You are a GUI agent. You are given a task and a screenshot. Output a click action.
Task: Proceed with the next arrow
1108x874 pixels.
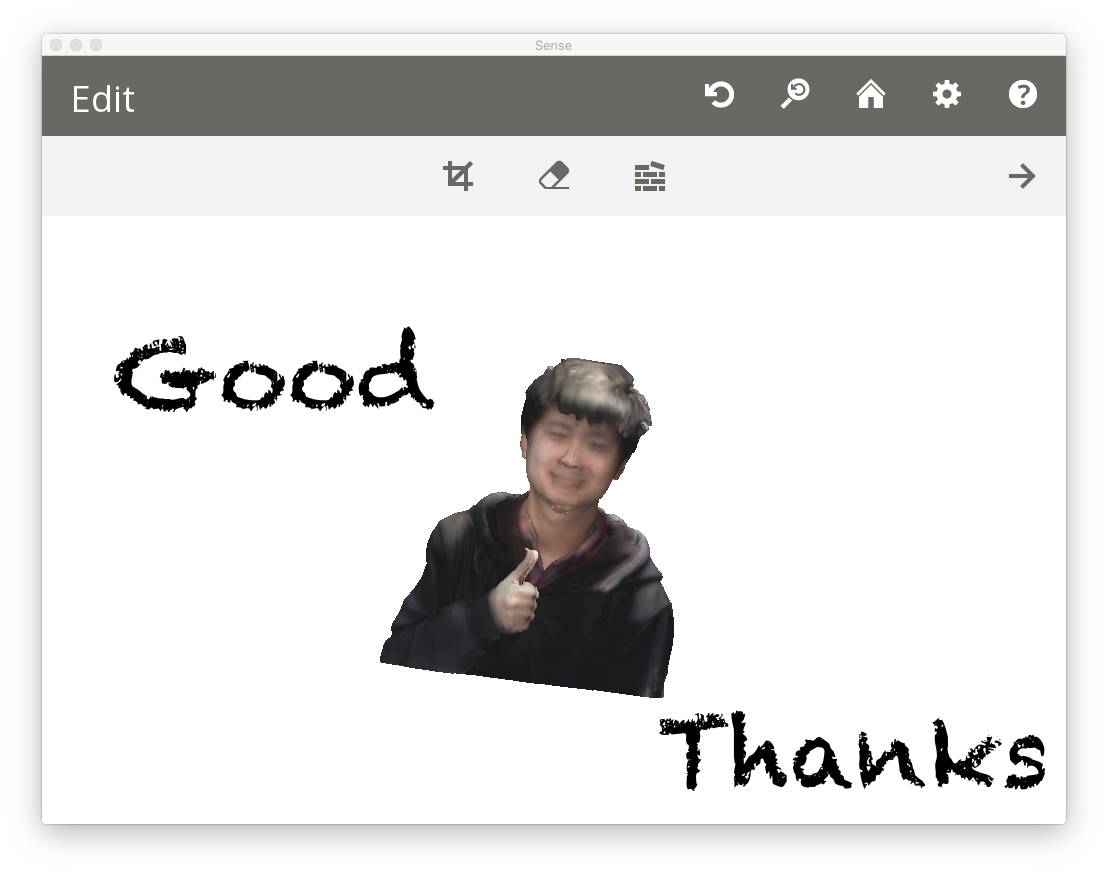pyautogui.click(x=1022, y=176)
